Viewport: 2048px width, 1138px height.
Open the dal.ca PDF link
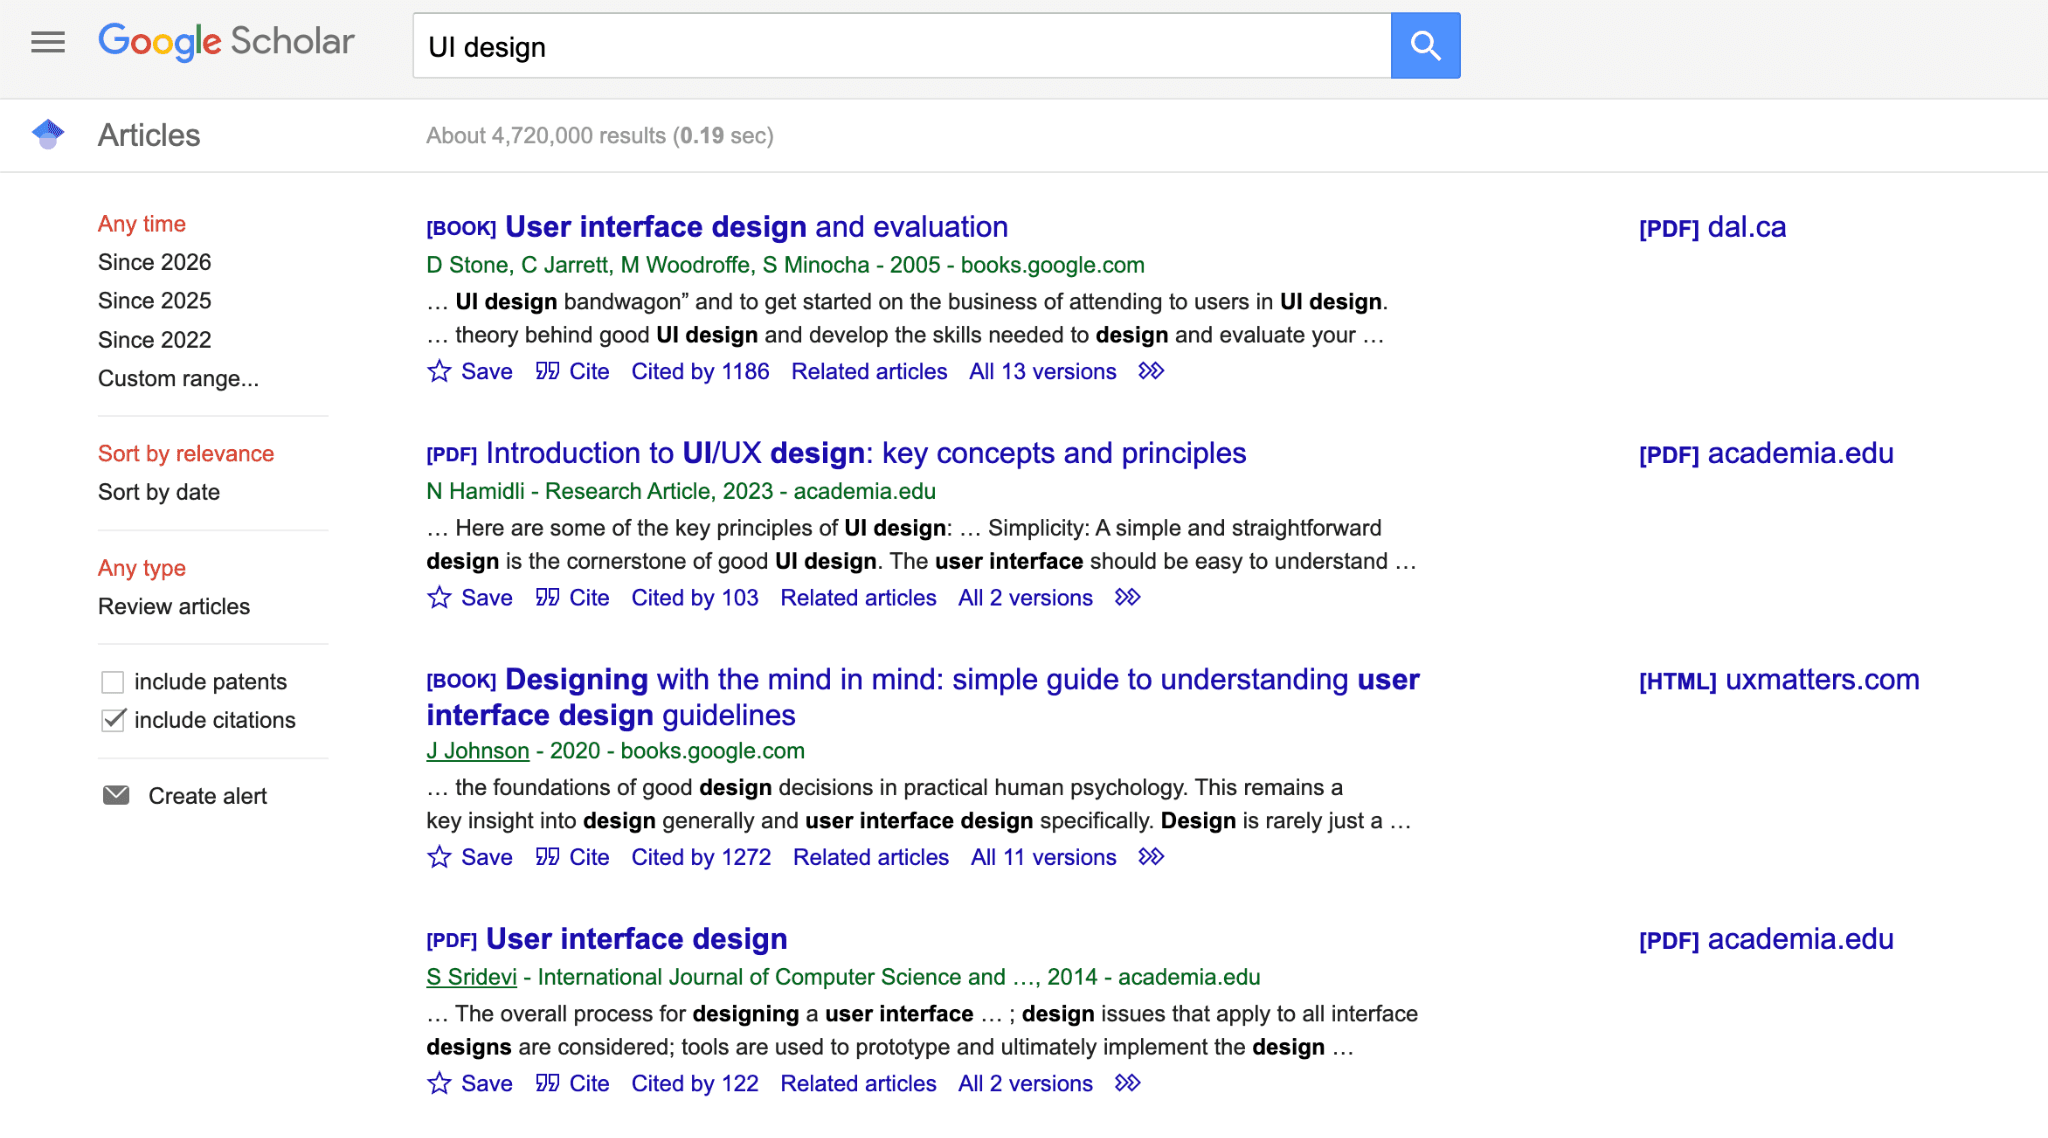tap(1713, 227)
